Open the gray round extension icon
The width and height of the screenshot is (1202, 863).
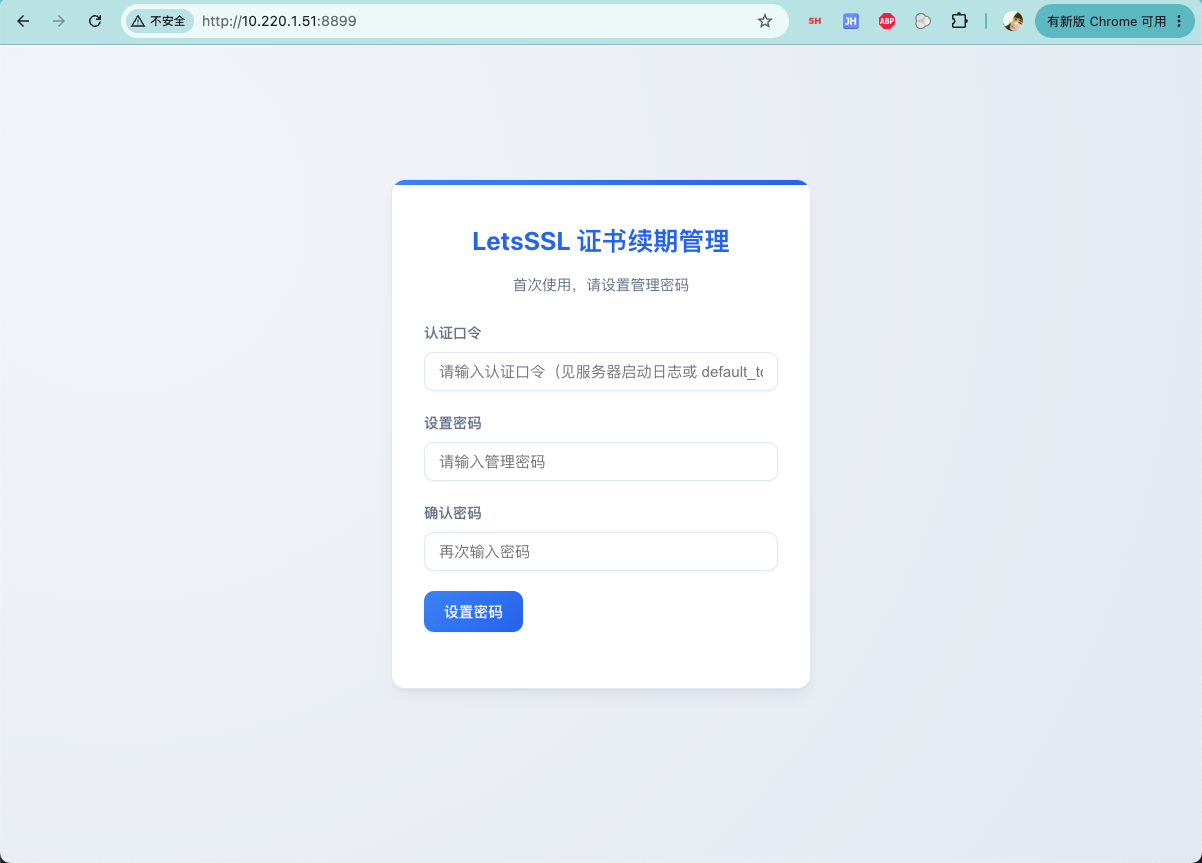923,21
